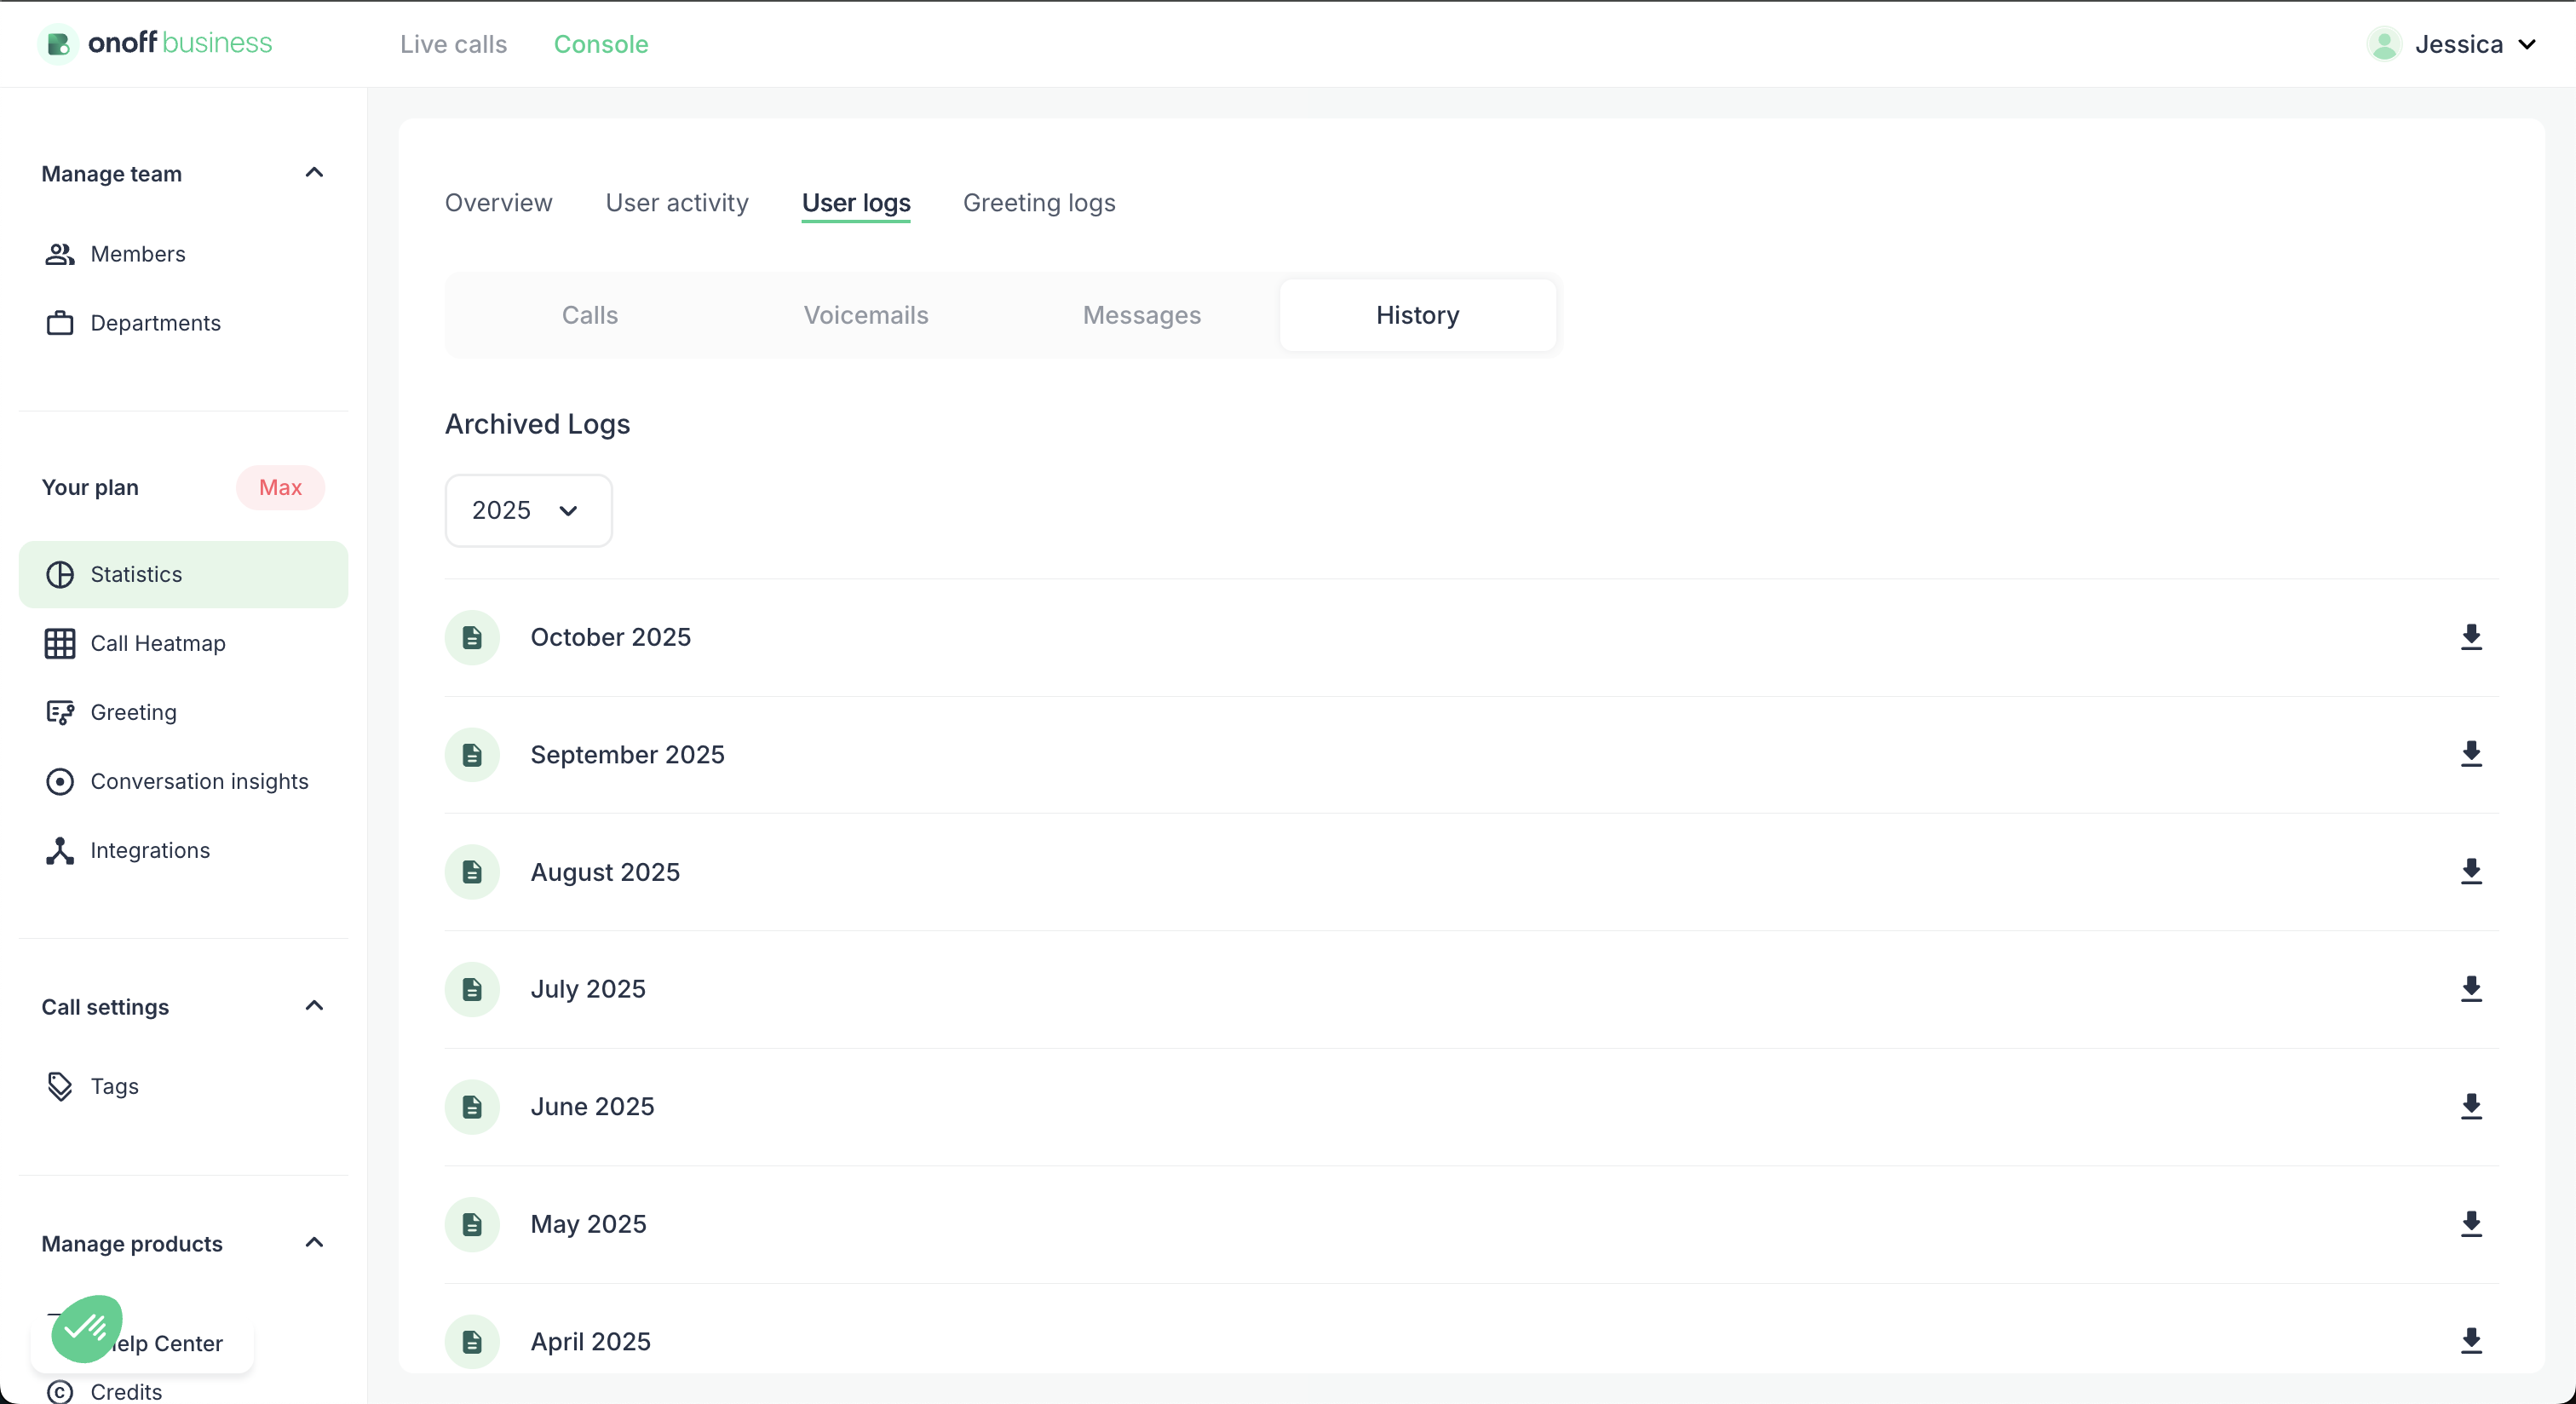
Task: Open Integrations in the sidebar
Action: click(x=183, y=850)
